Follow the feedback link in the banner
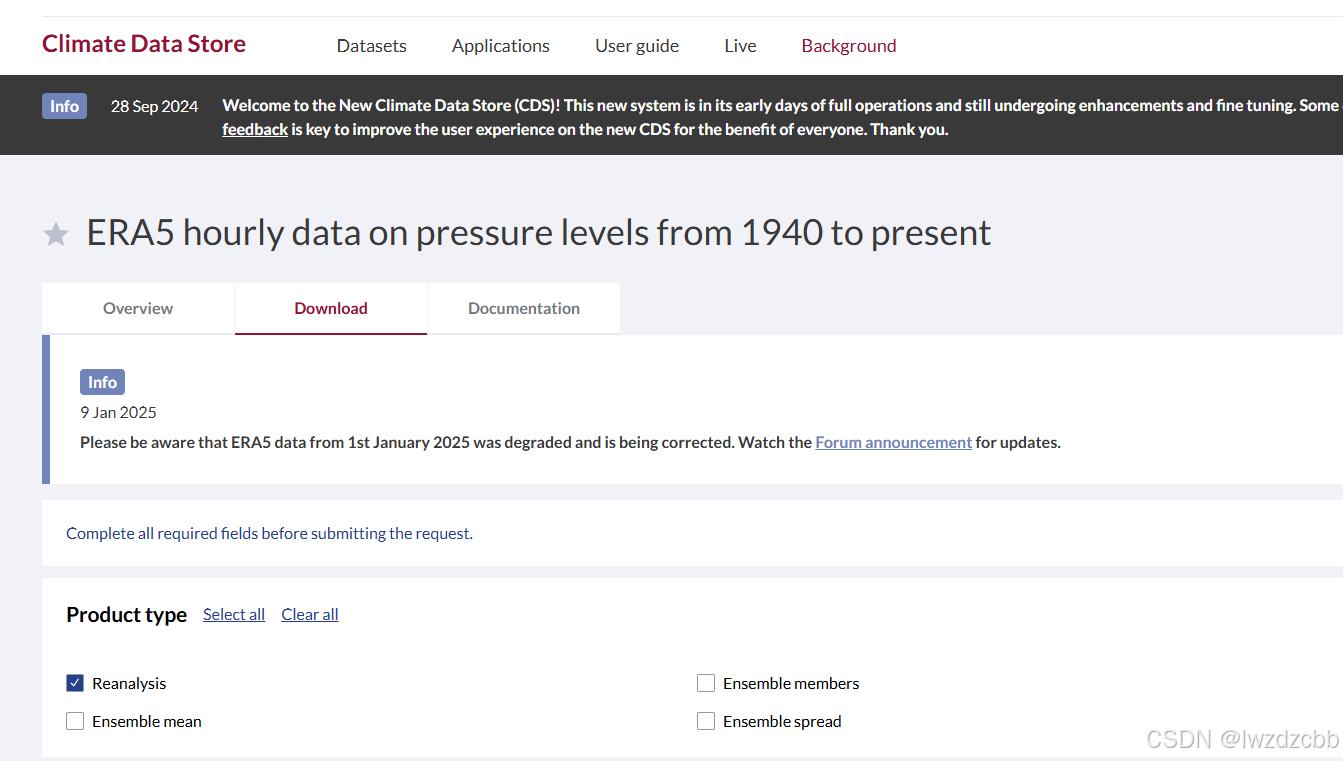Viewport: 1343px width, 761px height. coord(255,129)
